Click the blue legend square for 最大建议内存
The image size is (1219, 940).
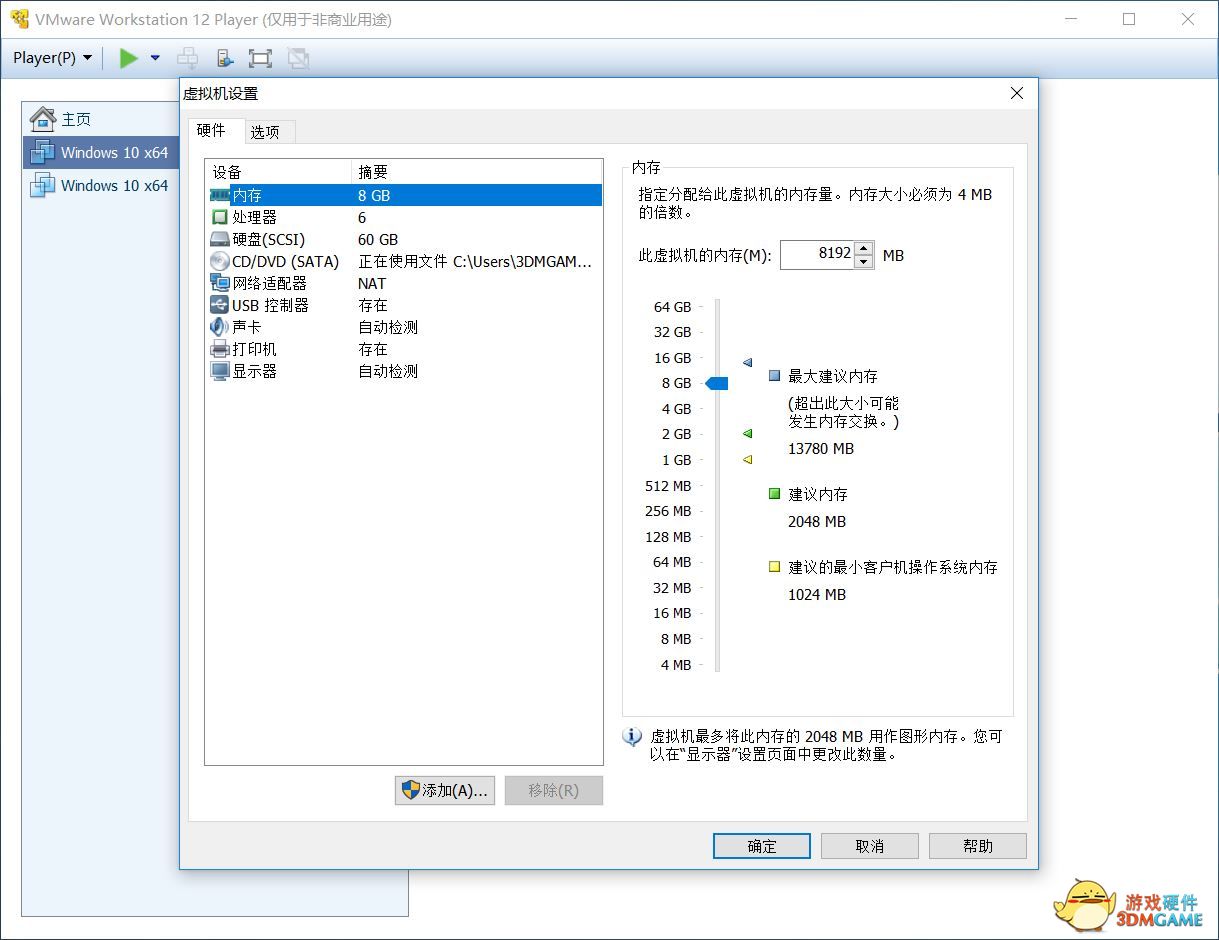click(774, 376)
